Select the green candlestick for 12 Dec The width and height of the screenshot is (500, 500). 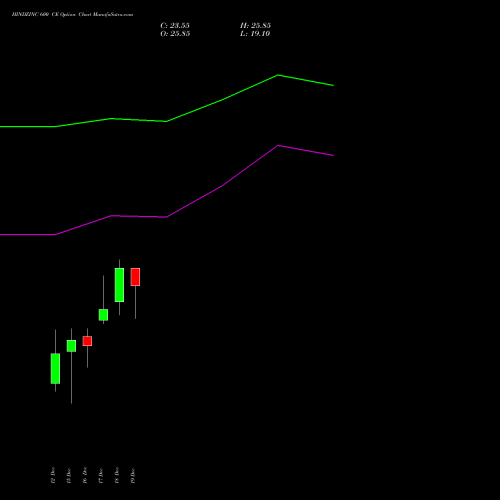point(55,368)
